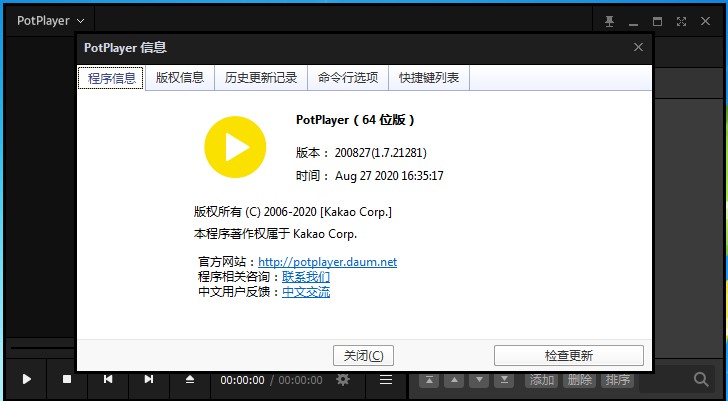Viewport: 728px width, 401px height.
Task: Click the playlist search magnifier icon
Action: pos(701,379)
